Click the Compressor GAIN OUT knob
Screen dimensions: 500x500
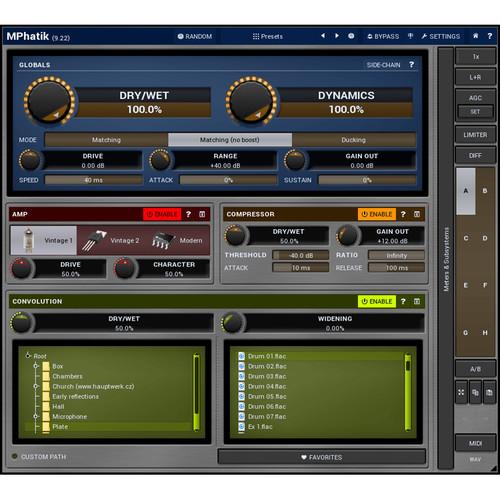pos(348,235)
